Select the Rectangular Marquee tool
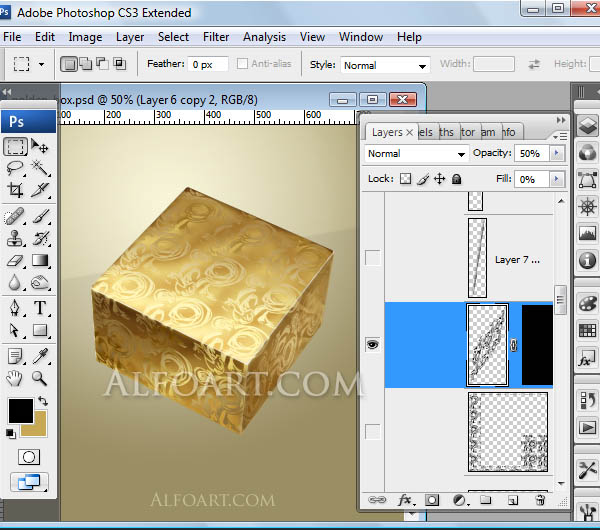The height and width of the screenshot is (530, 600). pyautogui.click(x=16, y=147)
